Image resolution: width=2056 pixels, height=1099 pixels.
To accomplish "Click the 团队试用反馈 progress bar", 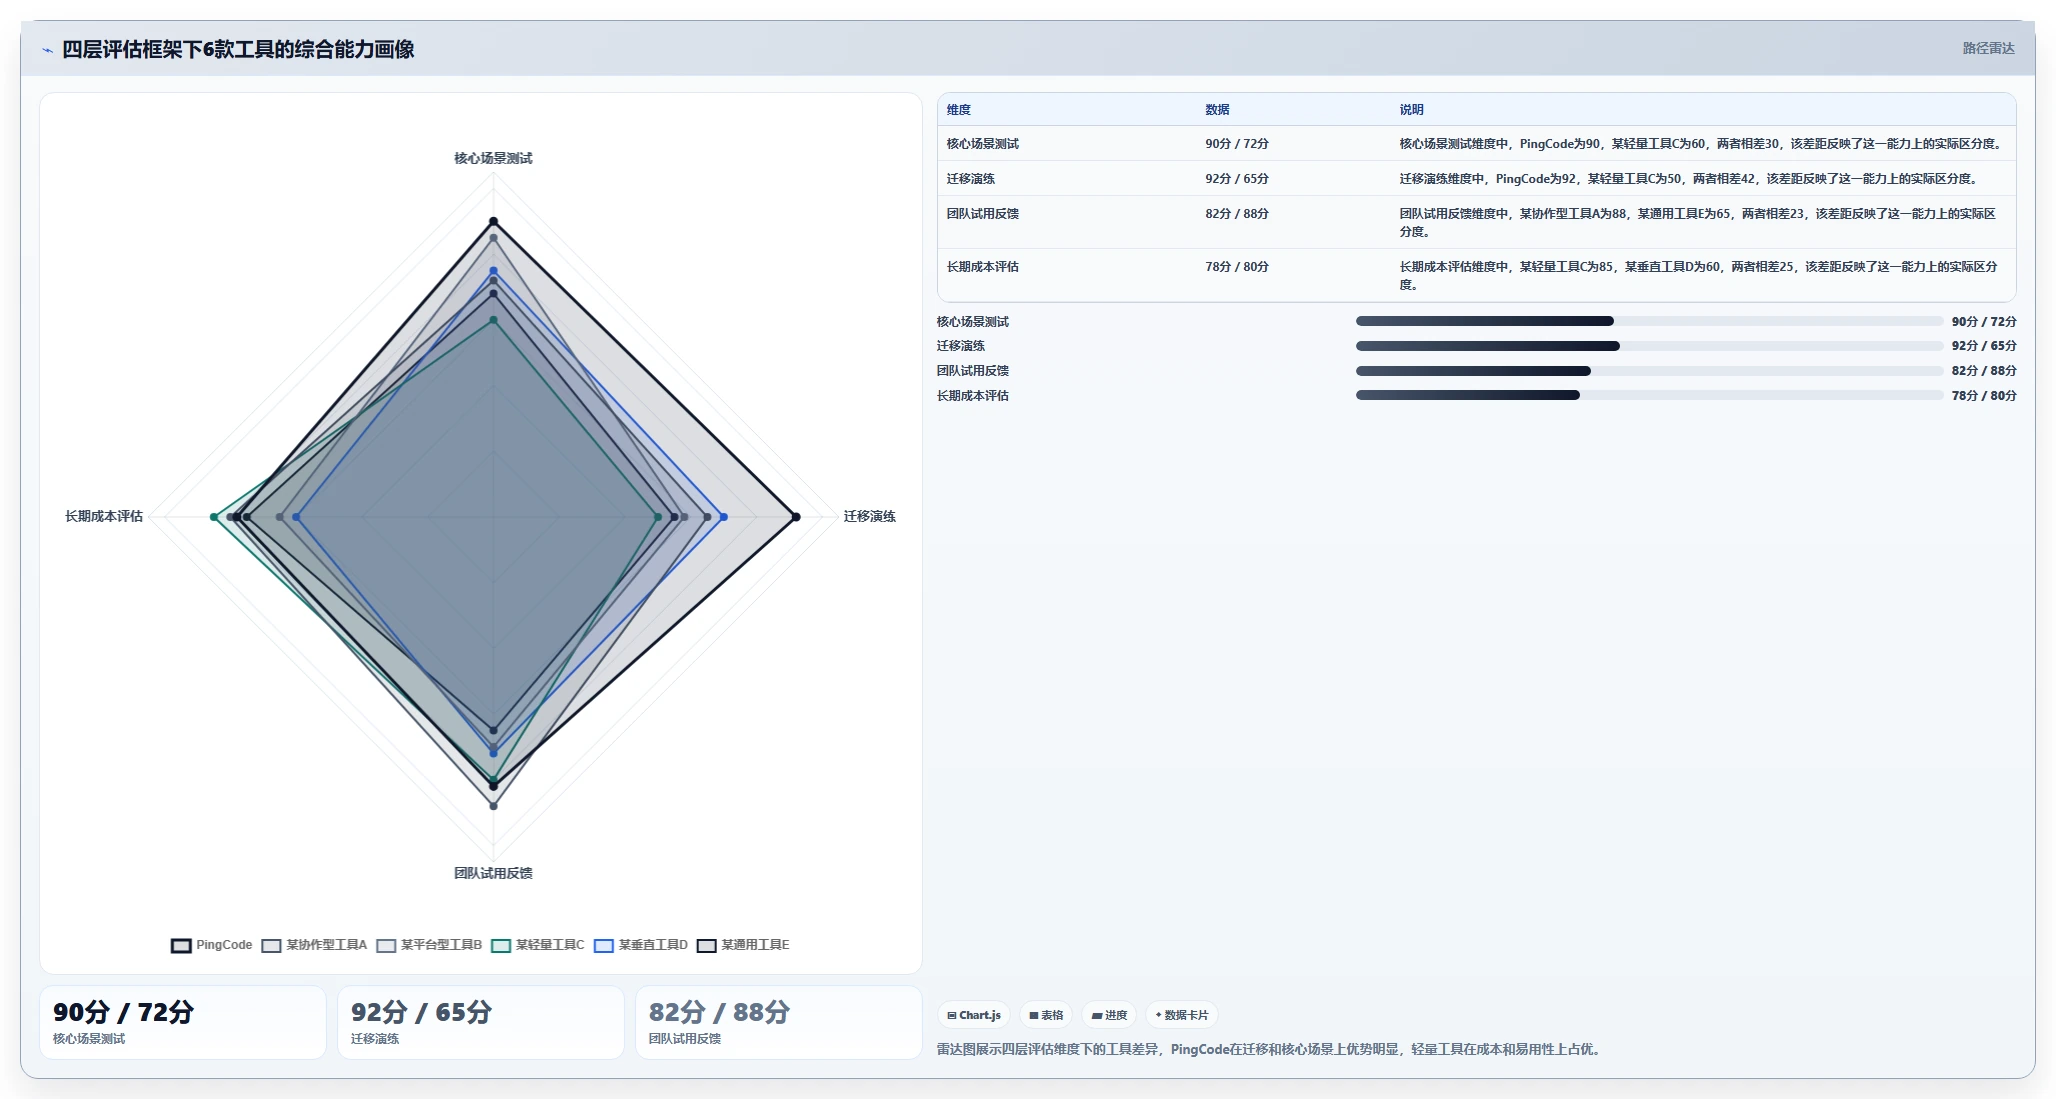I will 1649,371.
